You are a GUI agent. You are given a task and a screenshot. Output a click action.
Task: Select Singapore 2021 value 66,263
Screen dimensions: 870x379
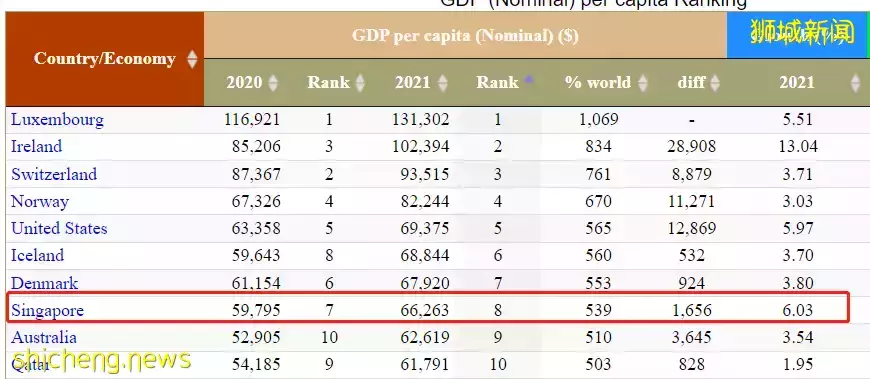[425, 310]
